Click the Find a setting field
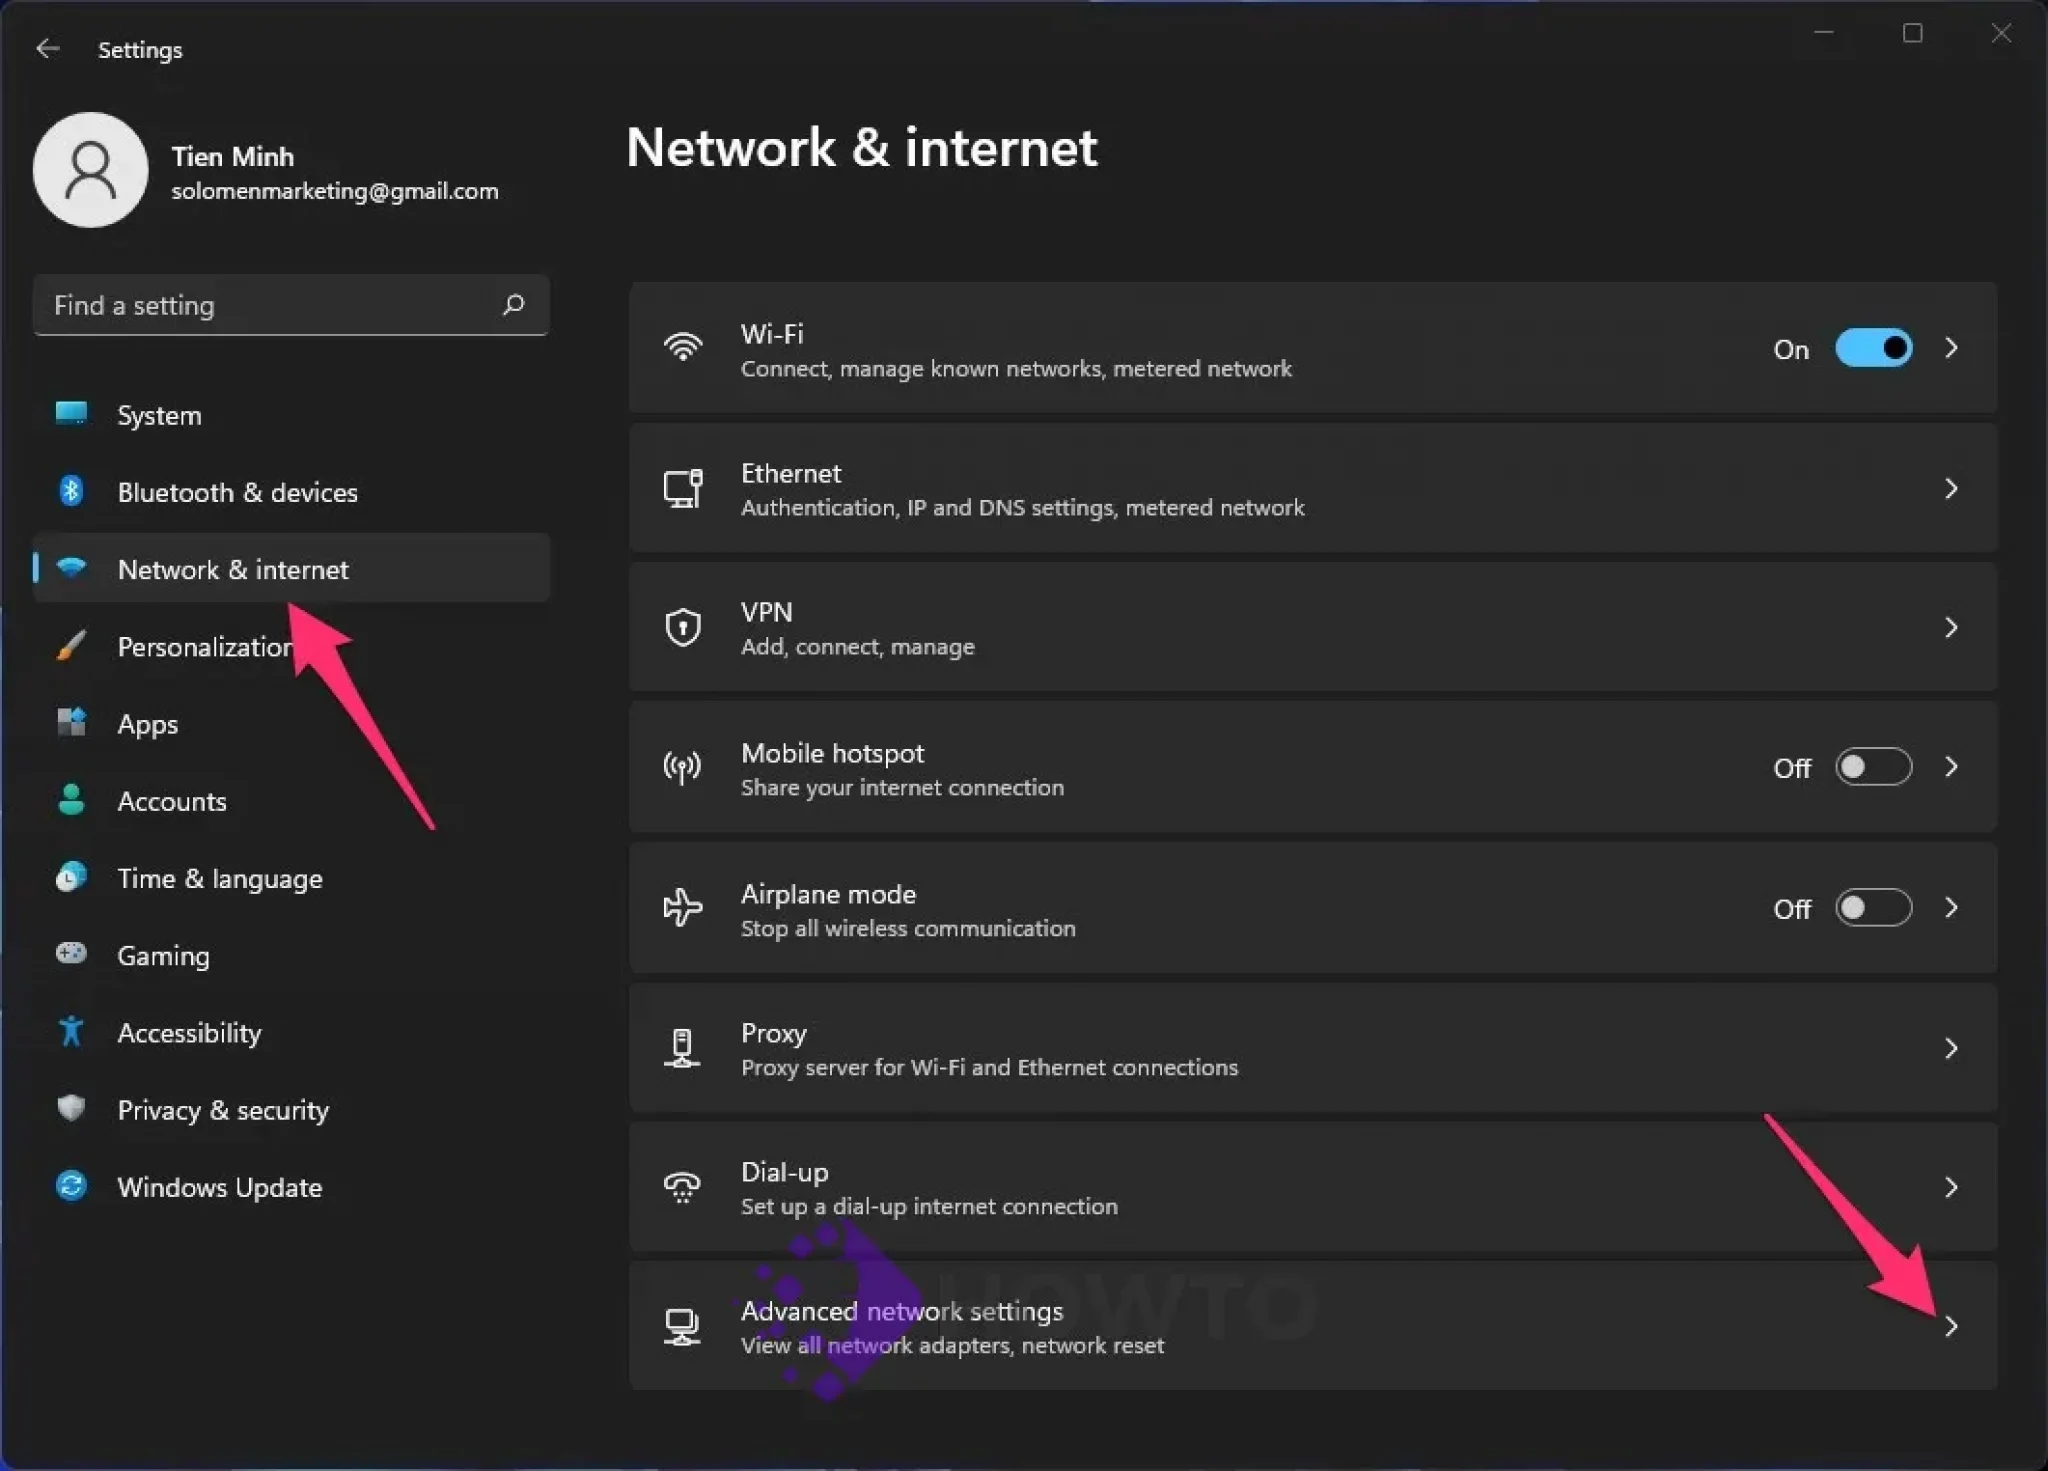 click(x=270, y=305)
